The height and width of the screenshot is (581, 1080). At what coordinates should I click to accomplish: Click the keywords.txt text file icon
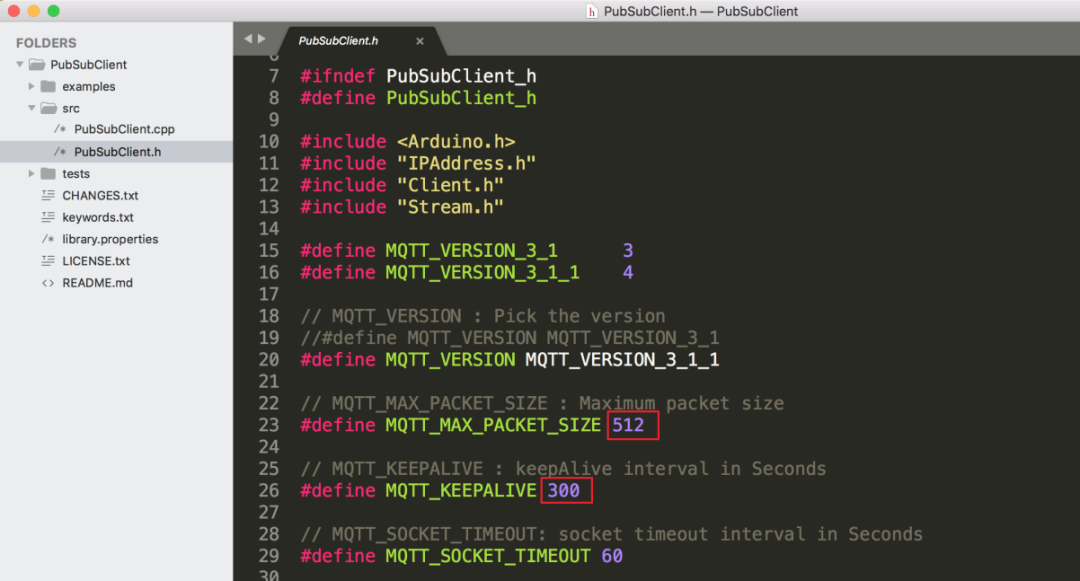tap(48, 218)
